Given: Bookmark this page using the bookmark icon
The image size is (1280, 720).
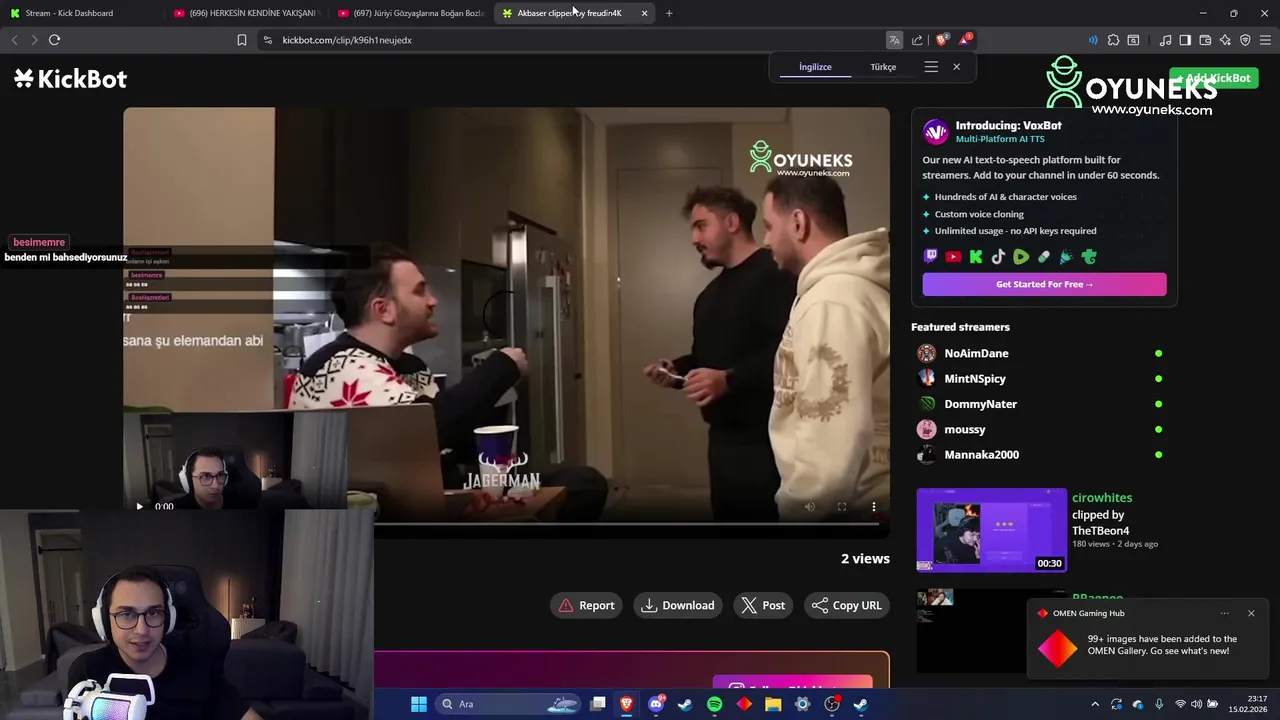Looking at the screenshot, I should tap(242, 40).
